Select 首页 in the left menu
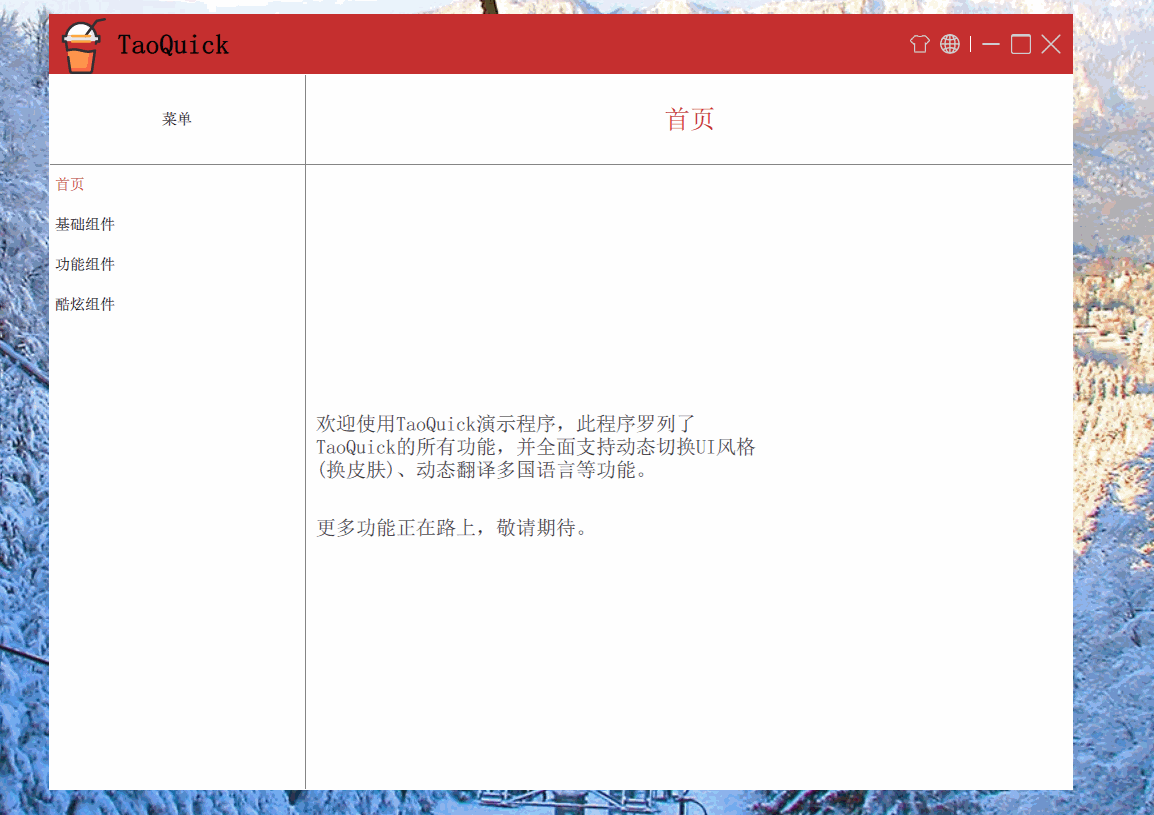 pos(70,184)
